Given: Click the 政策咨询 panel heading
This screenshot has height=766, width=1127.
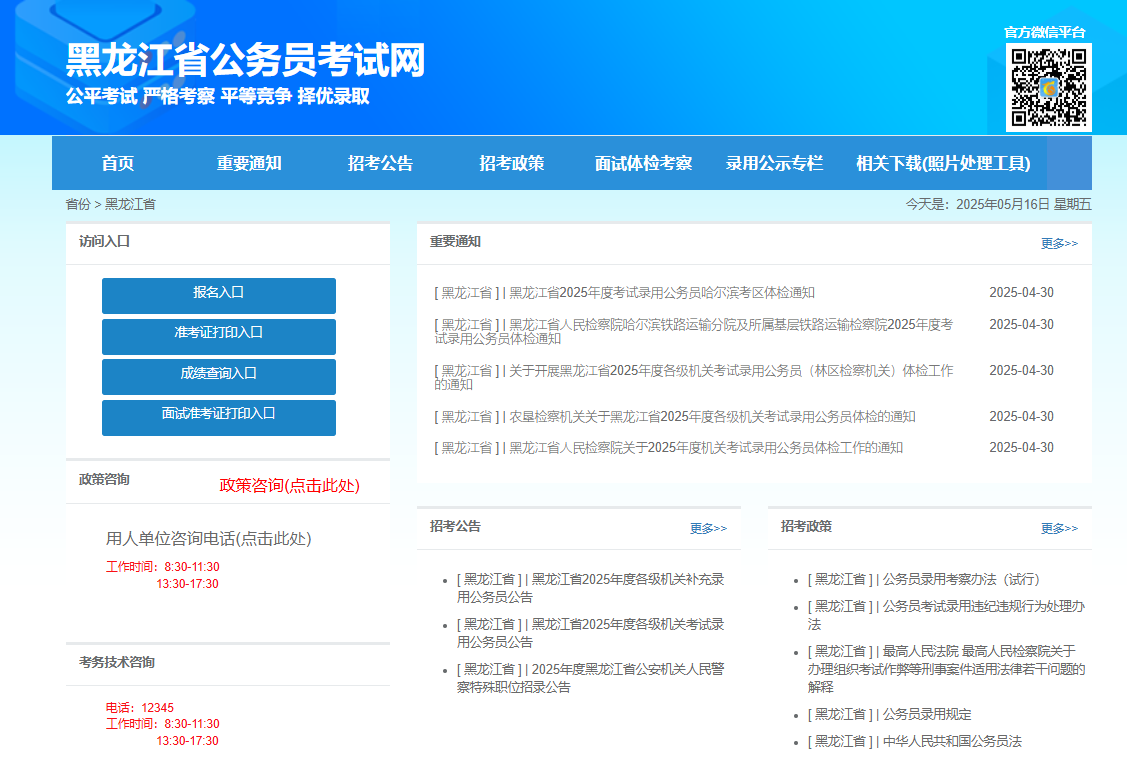Looking at the screenshot, I should [x=104, y=479].
